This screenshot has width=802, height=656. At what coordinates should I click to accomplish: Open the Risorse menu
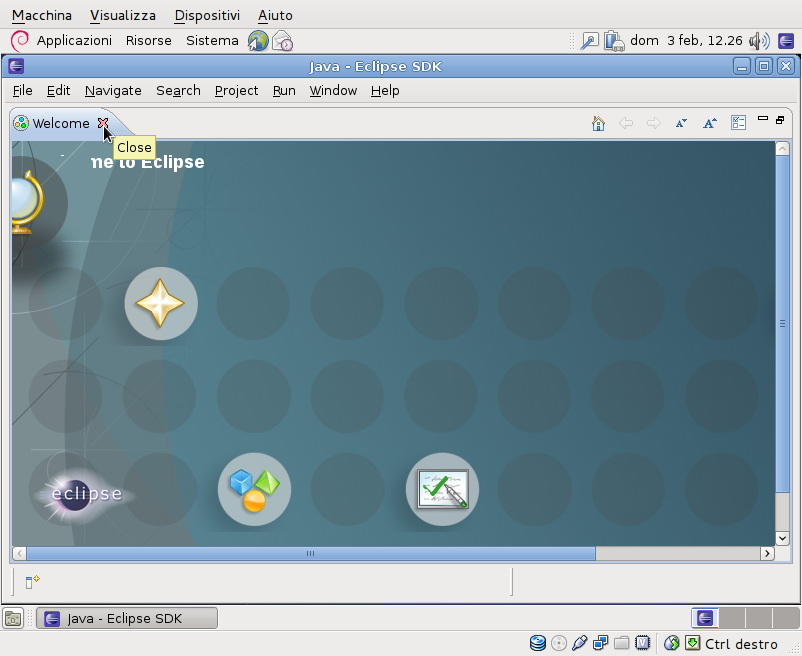pos(149,40)
